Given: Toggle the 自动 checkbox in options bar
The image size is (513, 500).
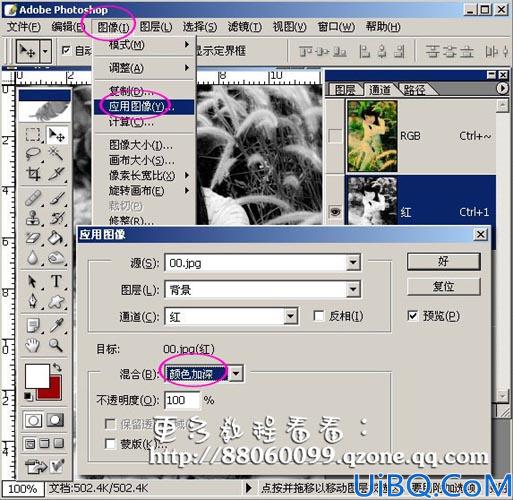Looking at the screenshot, I should pyautogui.click(x=66, y=50).
